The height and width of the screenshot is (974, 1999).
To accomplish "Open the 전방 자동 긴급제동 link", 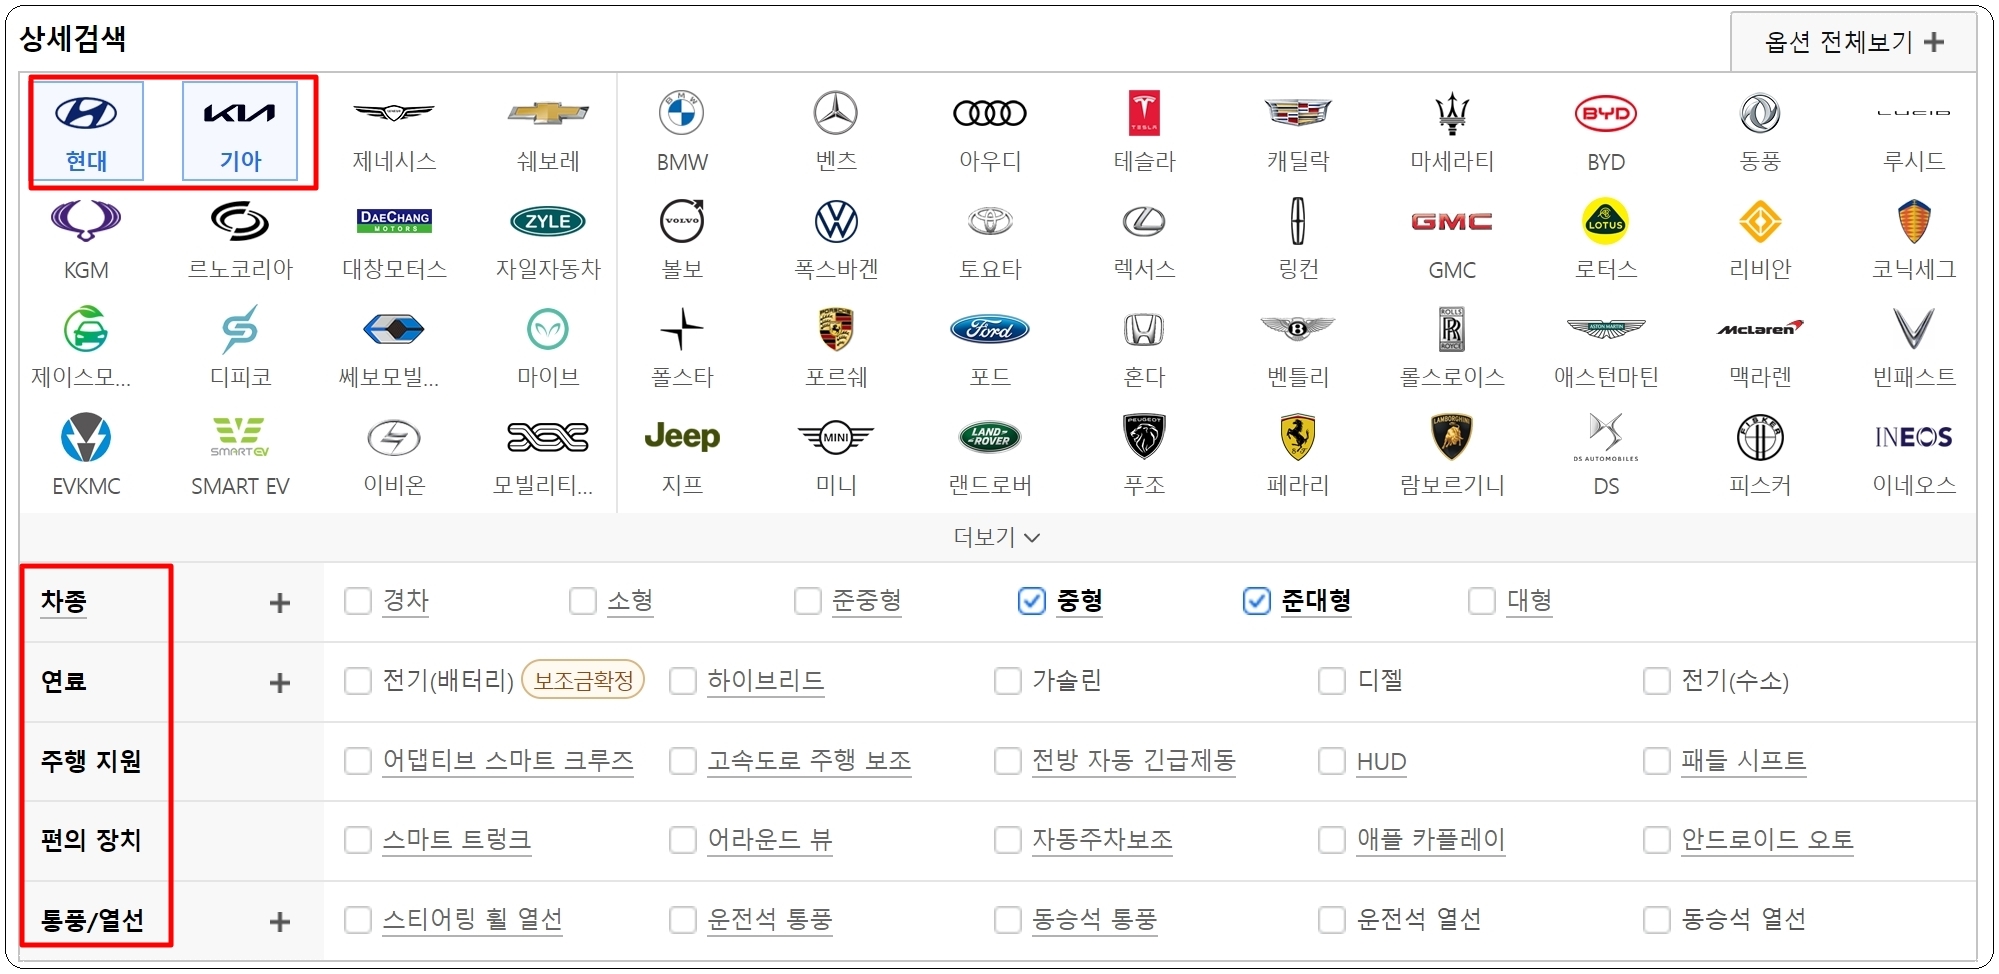I will pos(1134,761).
